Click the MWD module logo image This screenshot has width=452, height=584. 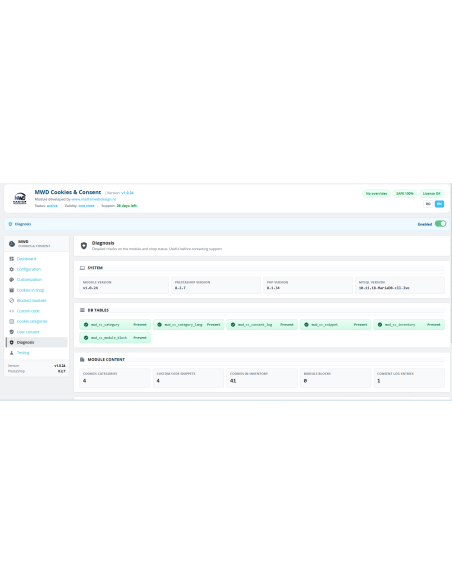tap(20, 198)
